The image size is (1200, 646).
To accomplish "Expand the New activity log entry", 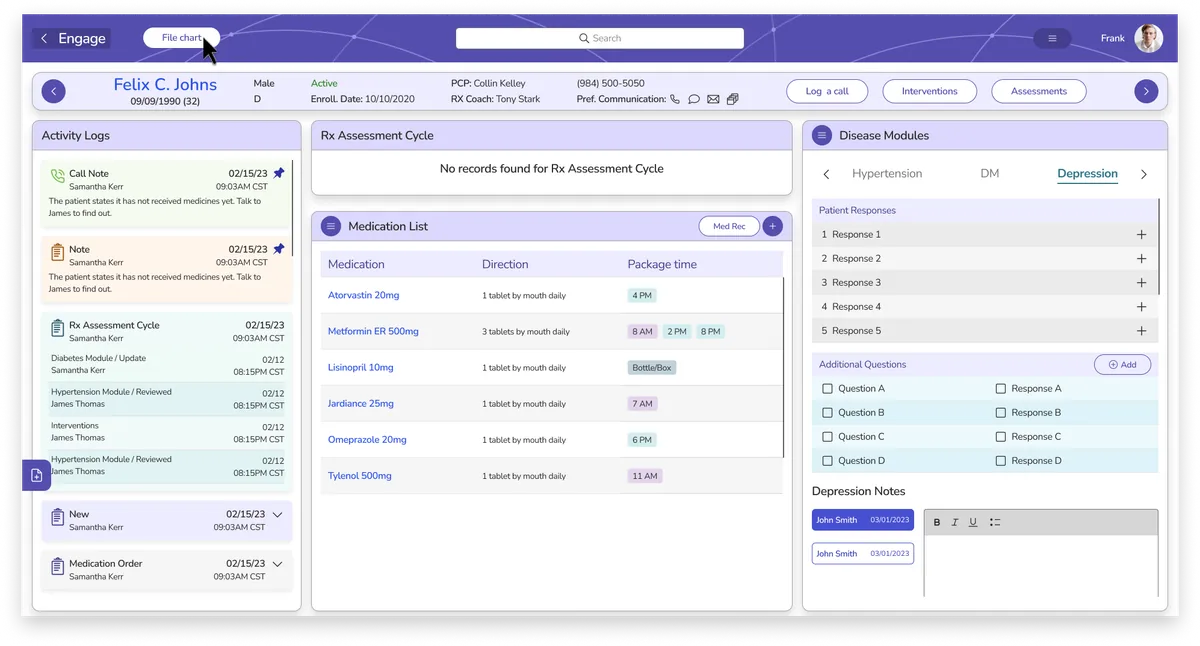I will pyautogui.click(x=278, y=514).
